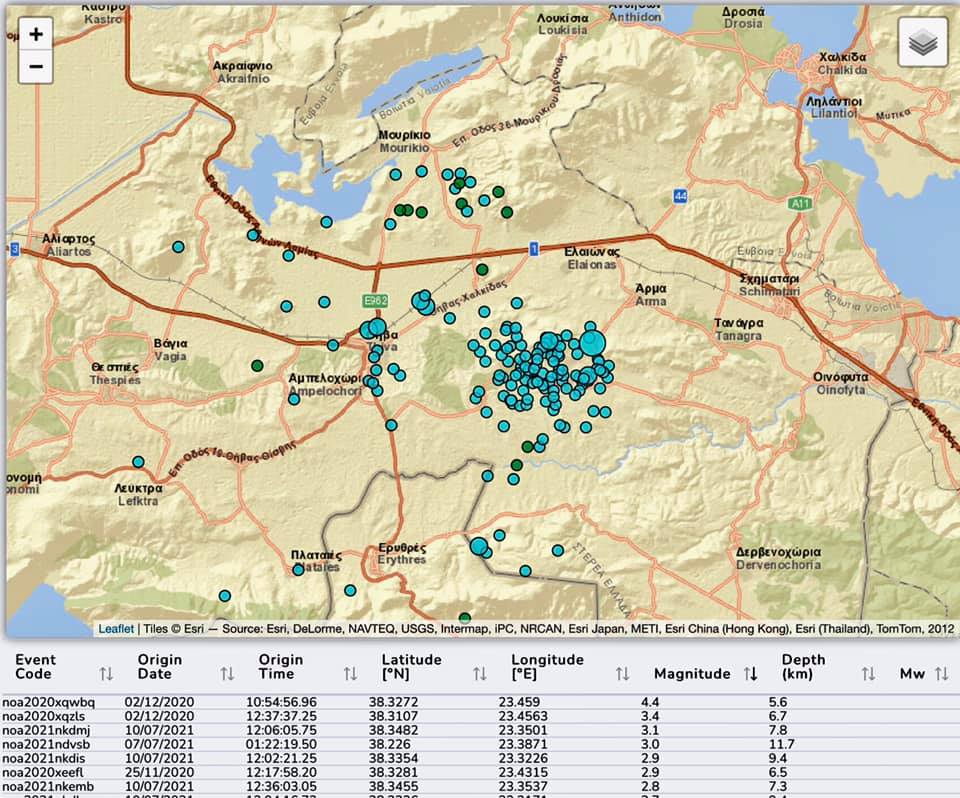This screenshot has width=960, height=798.
Task: Toggle Depth column sort arrows
Action: (867, 673)
